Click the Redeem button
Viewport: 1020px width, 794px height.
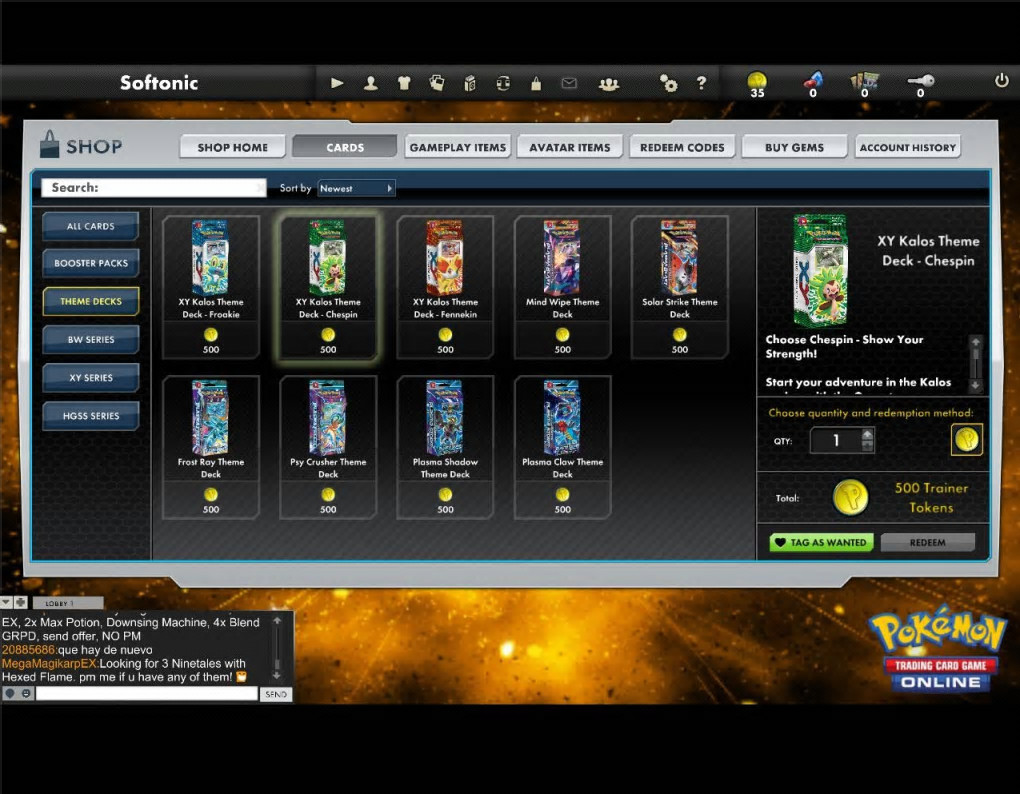click(x=928, y=542)
